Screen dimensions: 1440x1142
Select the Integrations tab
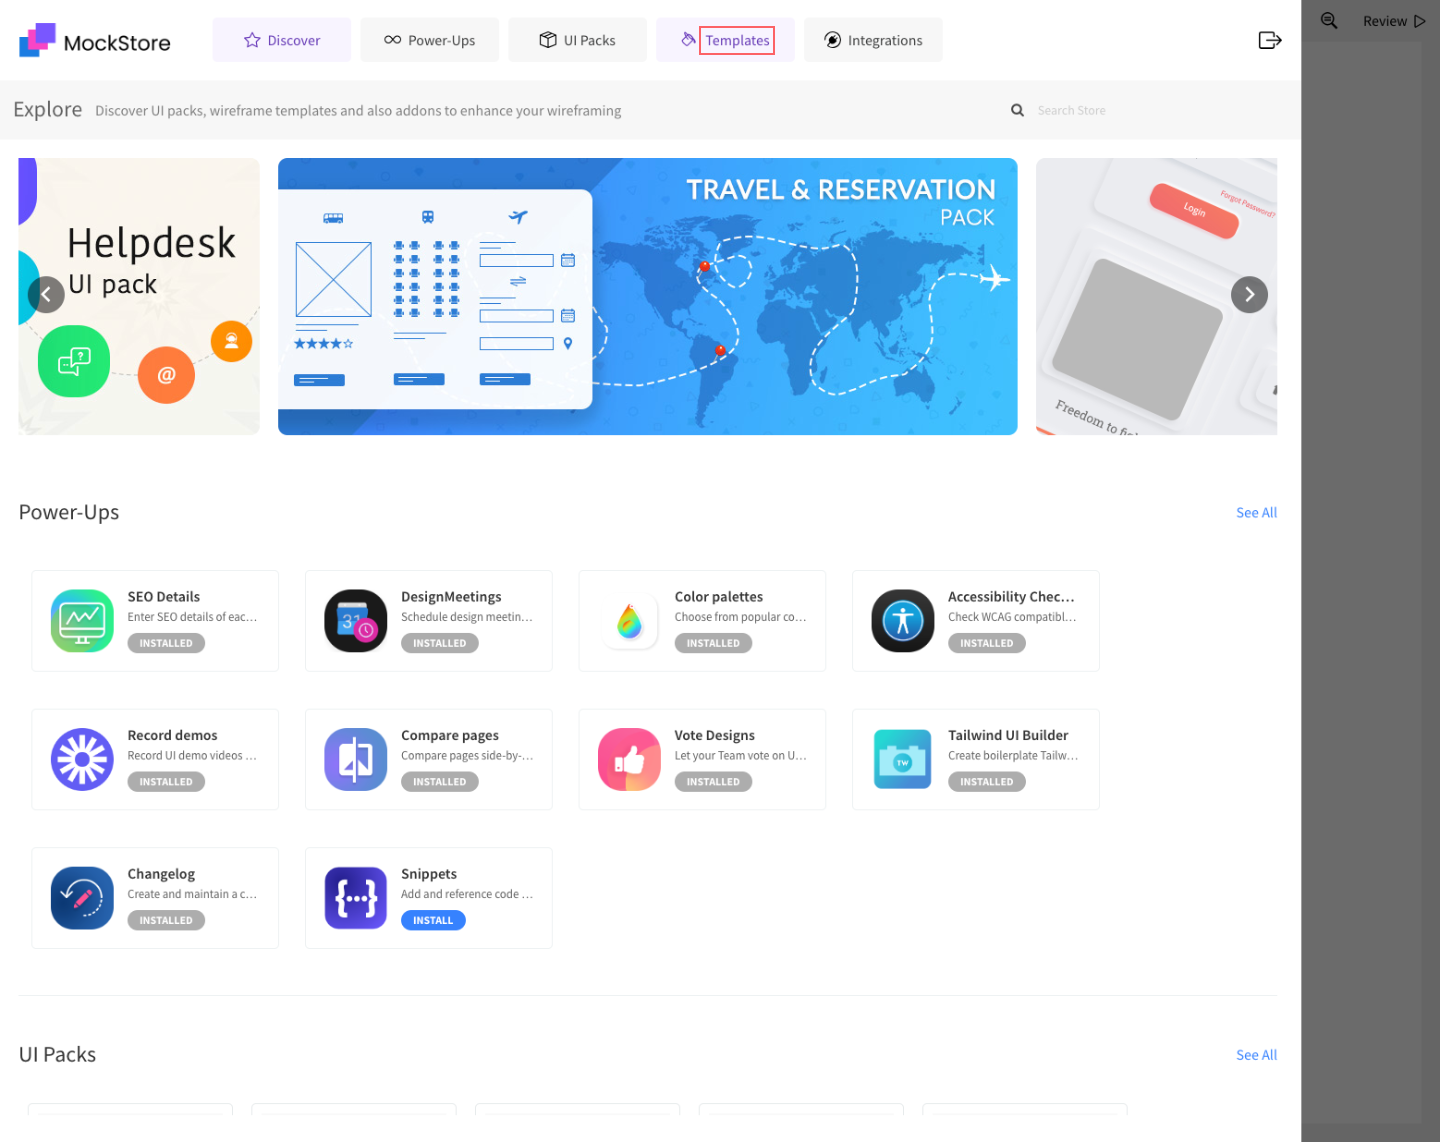click(873, 41)
